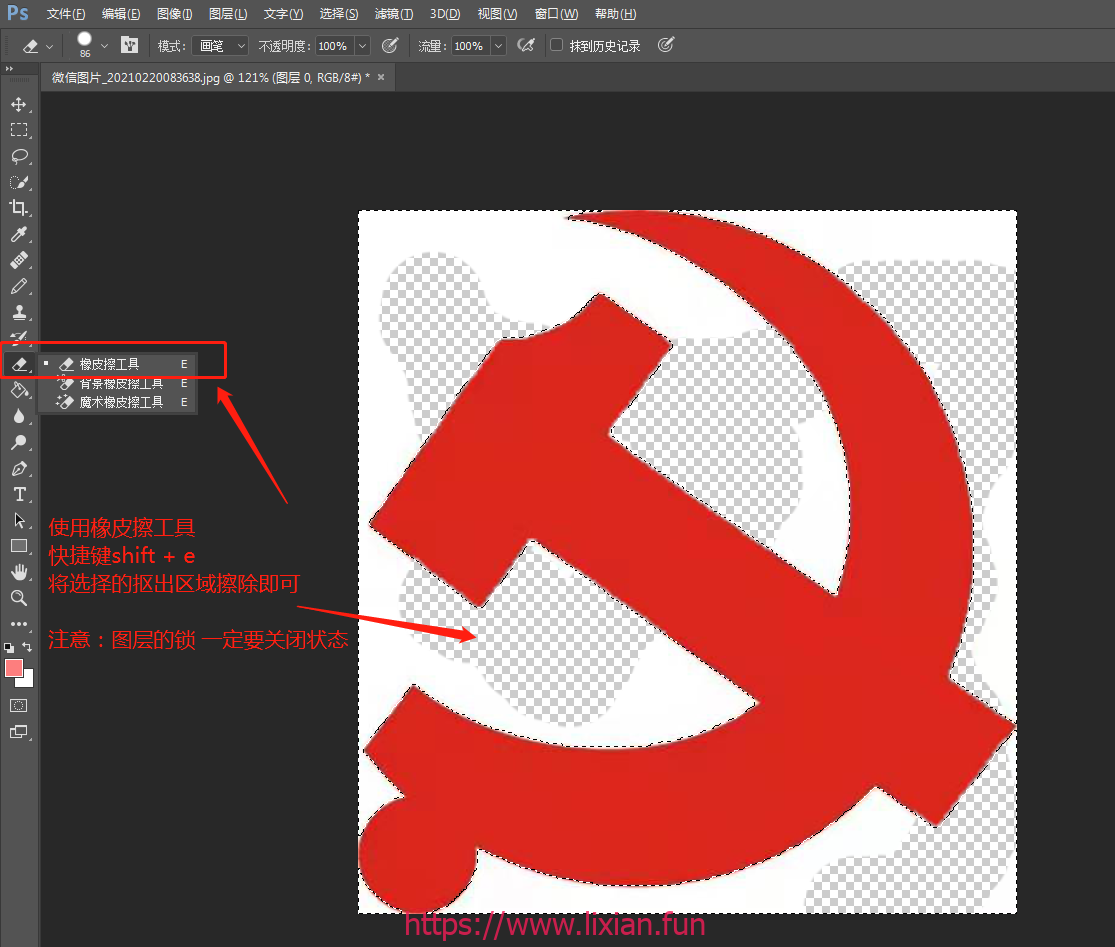Viewport: 1115px width, 947px height.
Task: Swap foreground and background colors
Action: (x=28, y=648)
